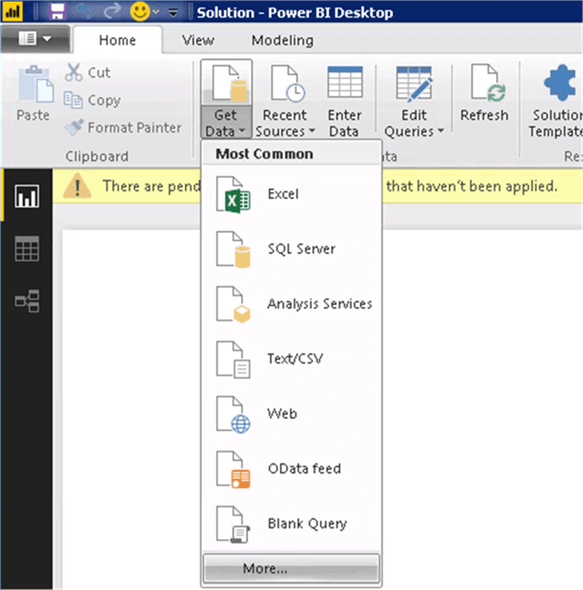Screen dimensions: 583x590
Task: Select Excel from Get Data menu
Action: pos(292,194)
